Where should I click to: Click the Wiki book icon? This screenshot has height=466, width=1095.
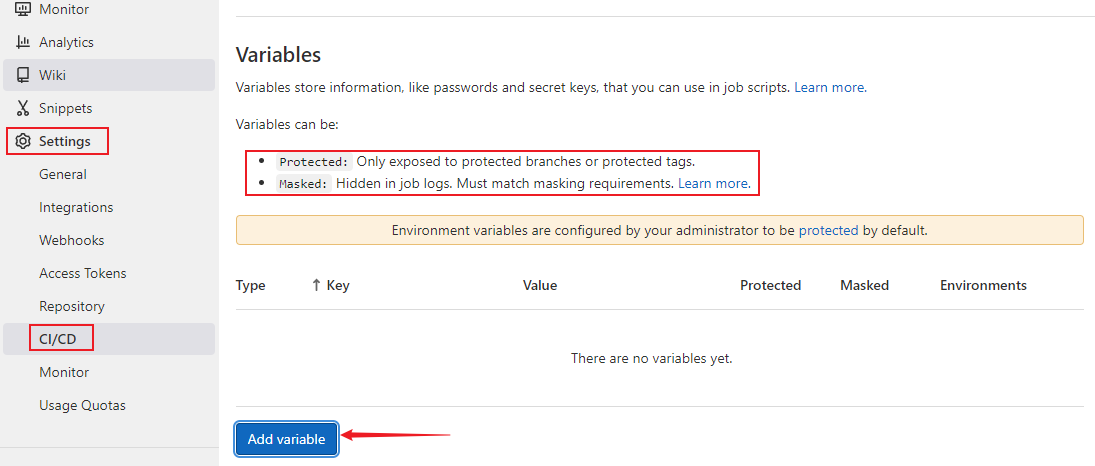tap(23, 75)
